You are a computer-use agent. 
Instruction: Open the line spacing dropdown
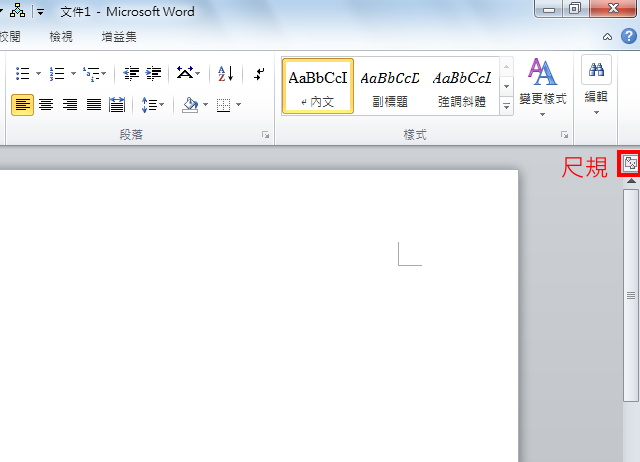point(152,104)
